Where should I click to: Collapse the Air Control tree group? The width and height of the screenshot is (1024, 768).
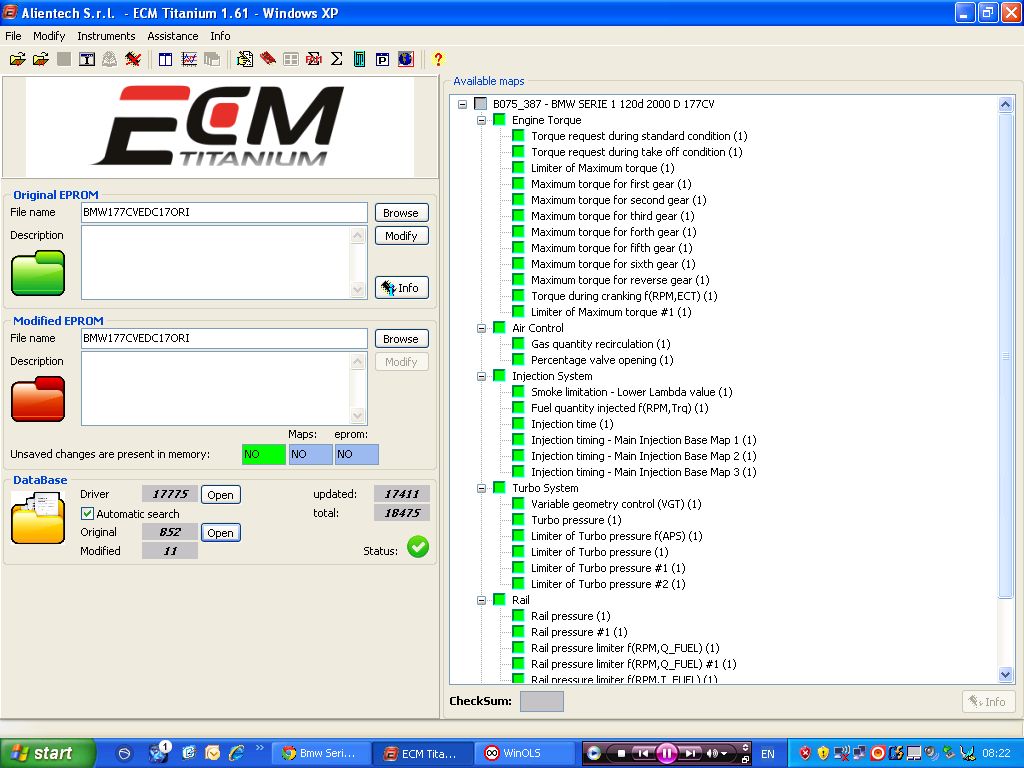481,328
